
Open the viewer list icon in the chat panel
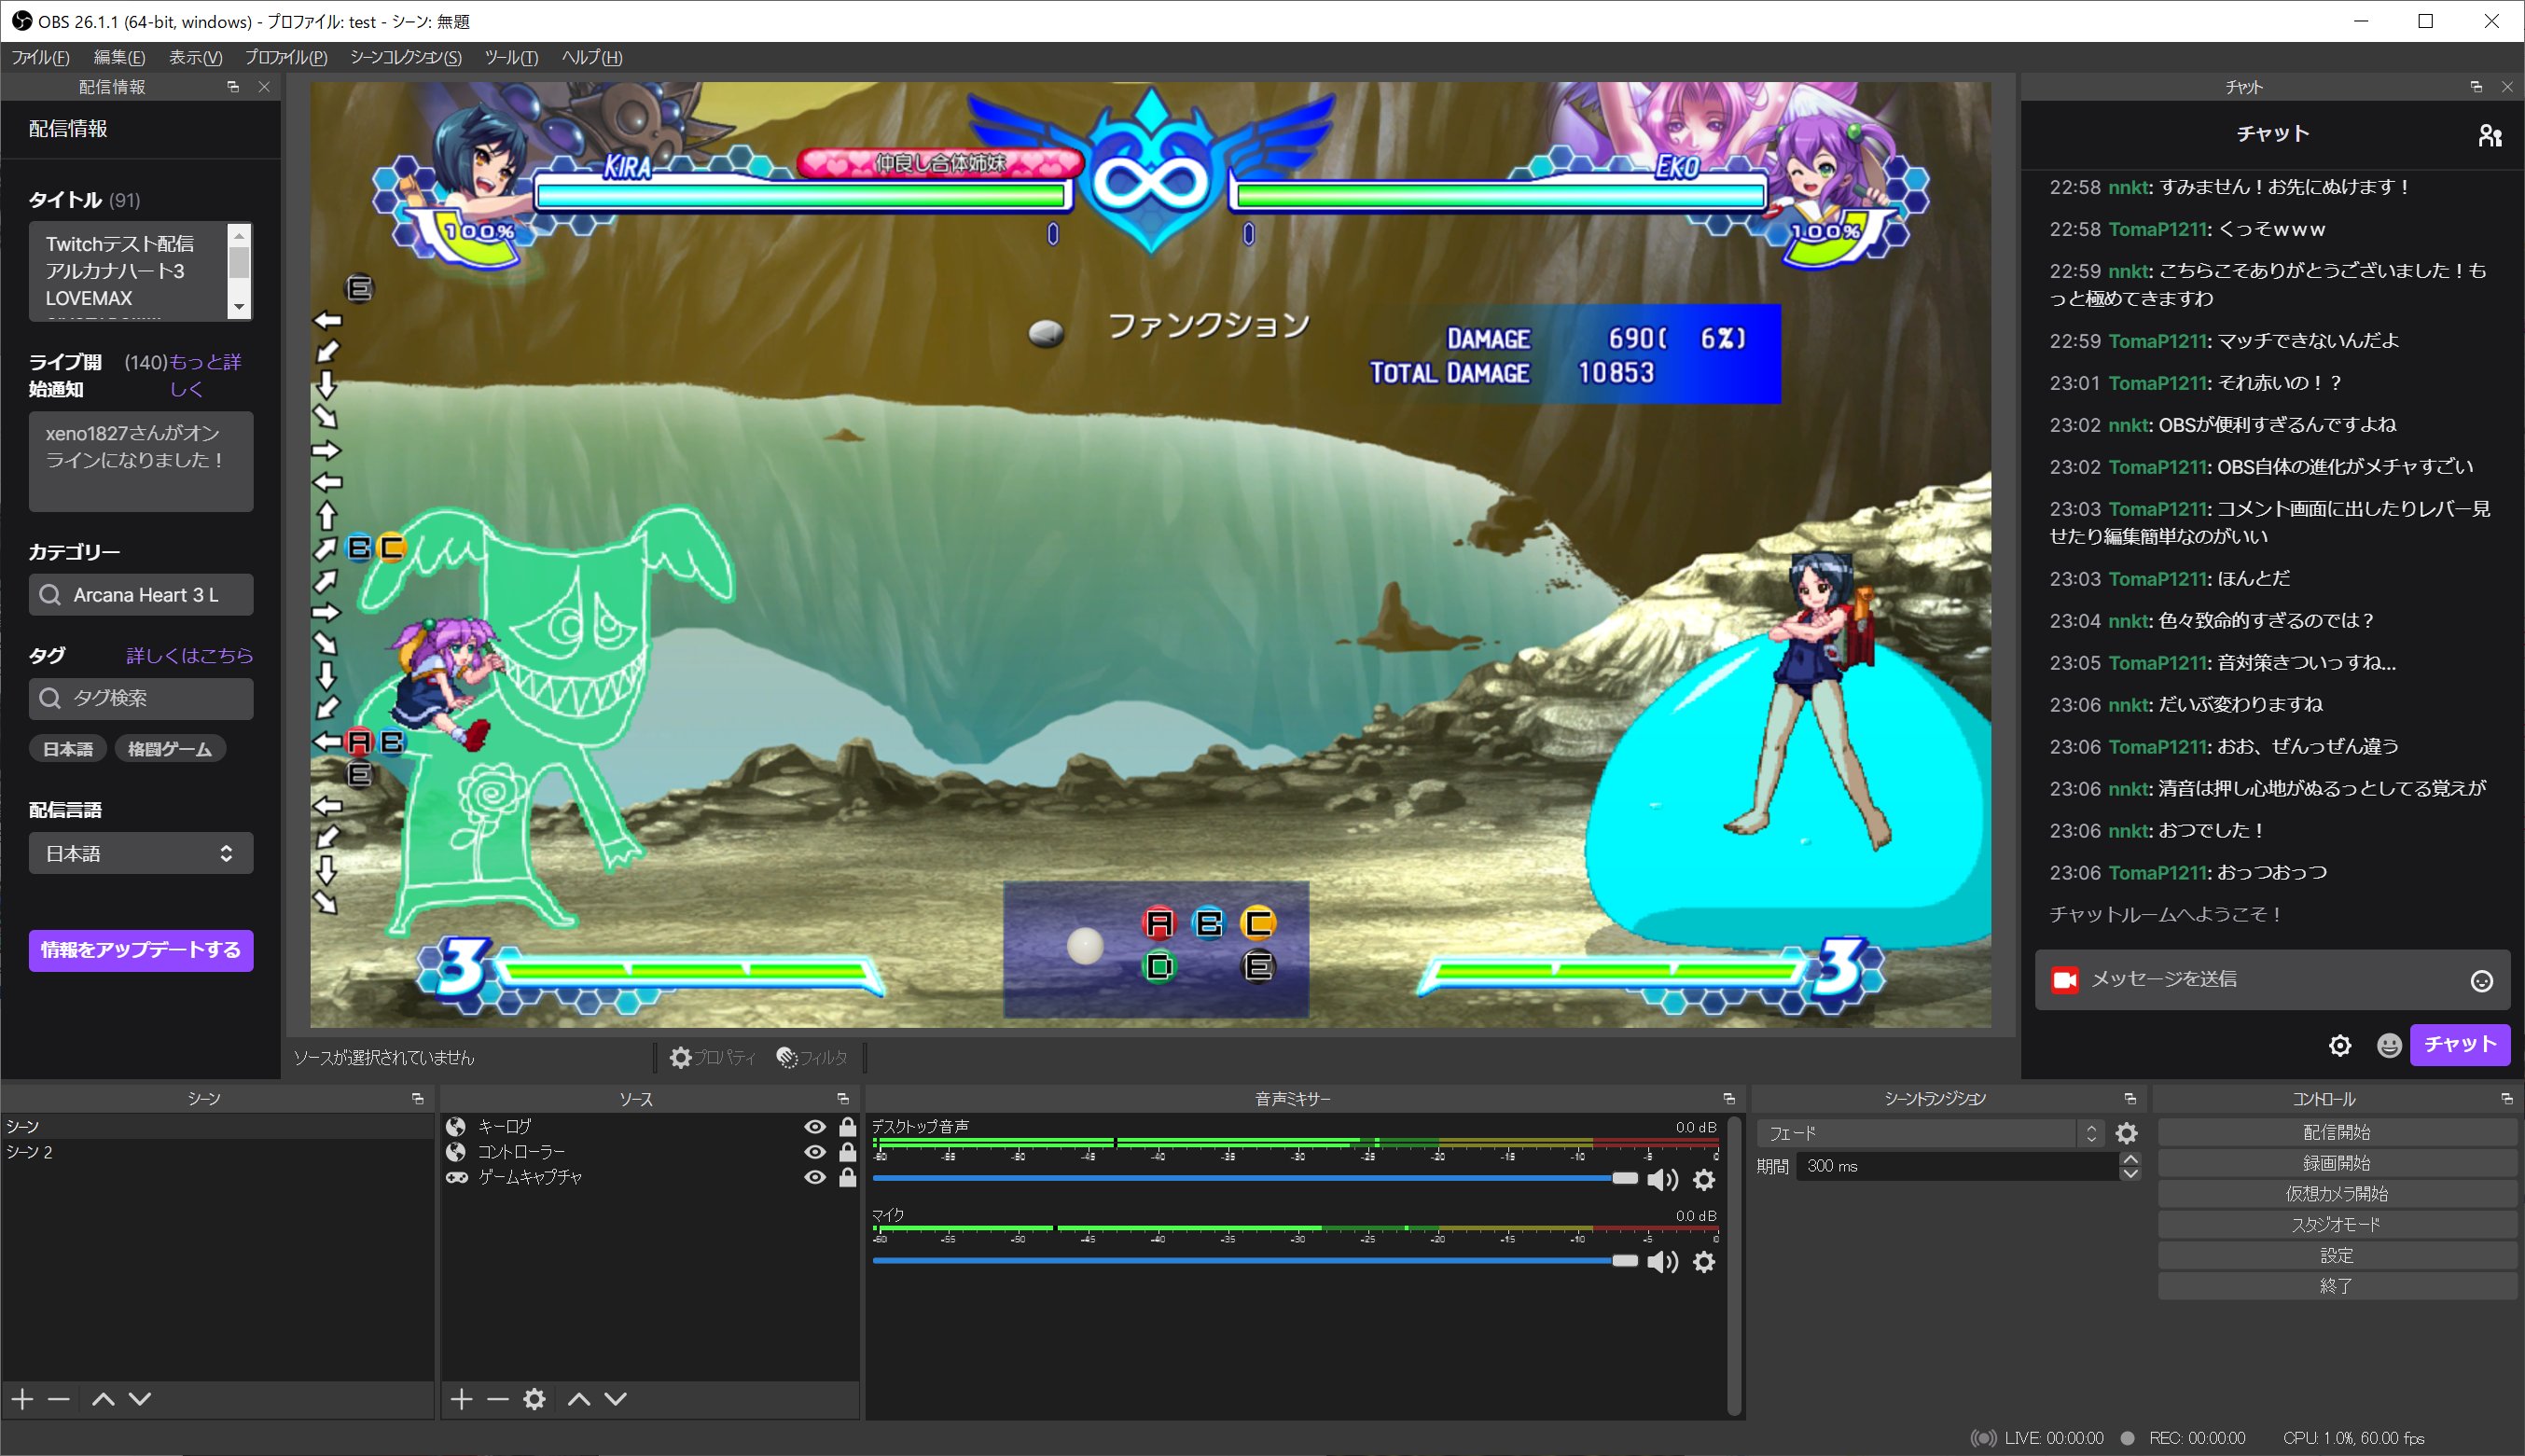[x=2490, y=135]
